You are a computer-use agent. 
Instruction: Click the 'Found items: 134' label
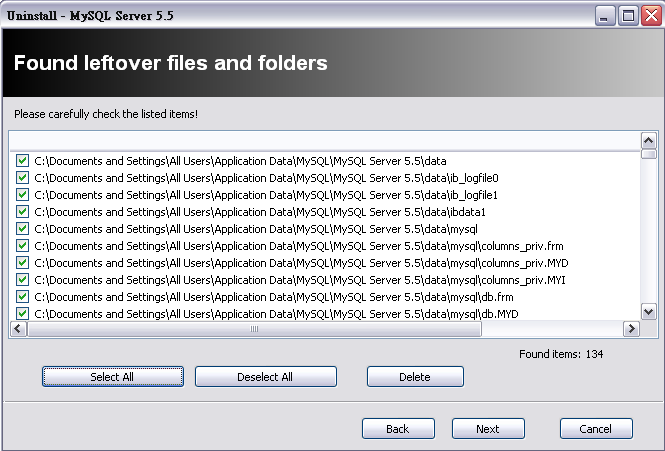click(x=561, y=354)
